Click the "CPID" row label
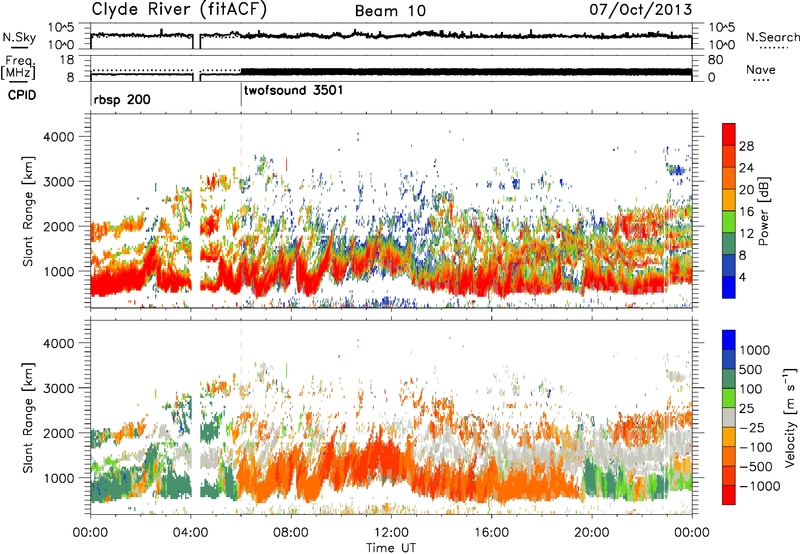 pyautogui.click(x=22, y=95)
